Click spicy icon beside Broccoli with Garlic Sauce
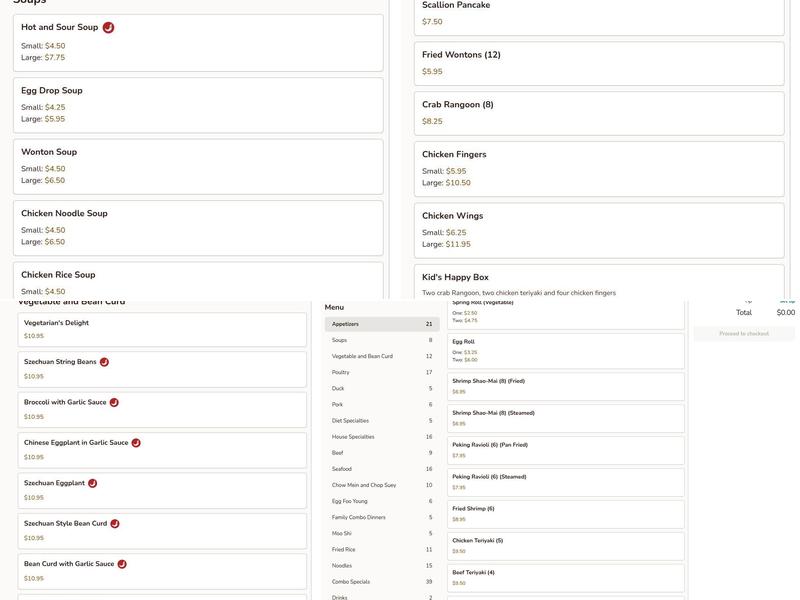800x600 pixels. (x=114, y=402)
